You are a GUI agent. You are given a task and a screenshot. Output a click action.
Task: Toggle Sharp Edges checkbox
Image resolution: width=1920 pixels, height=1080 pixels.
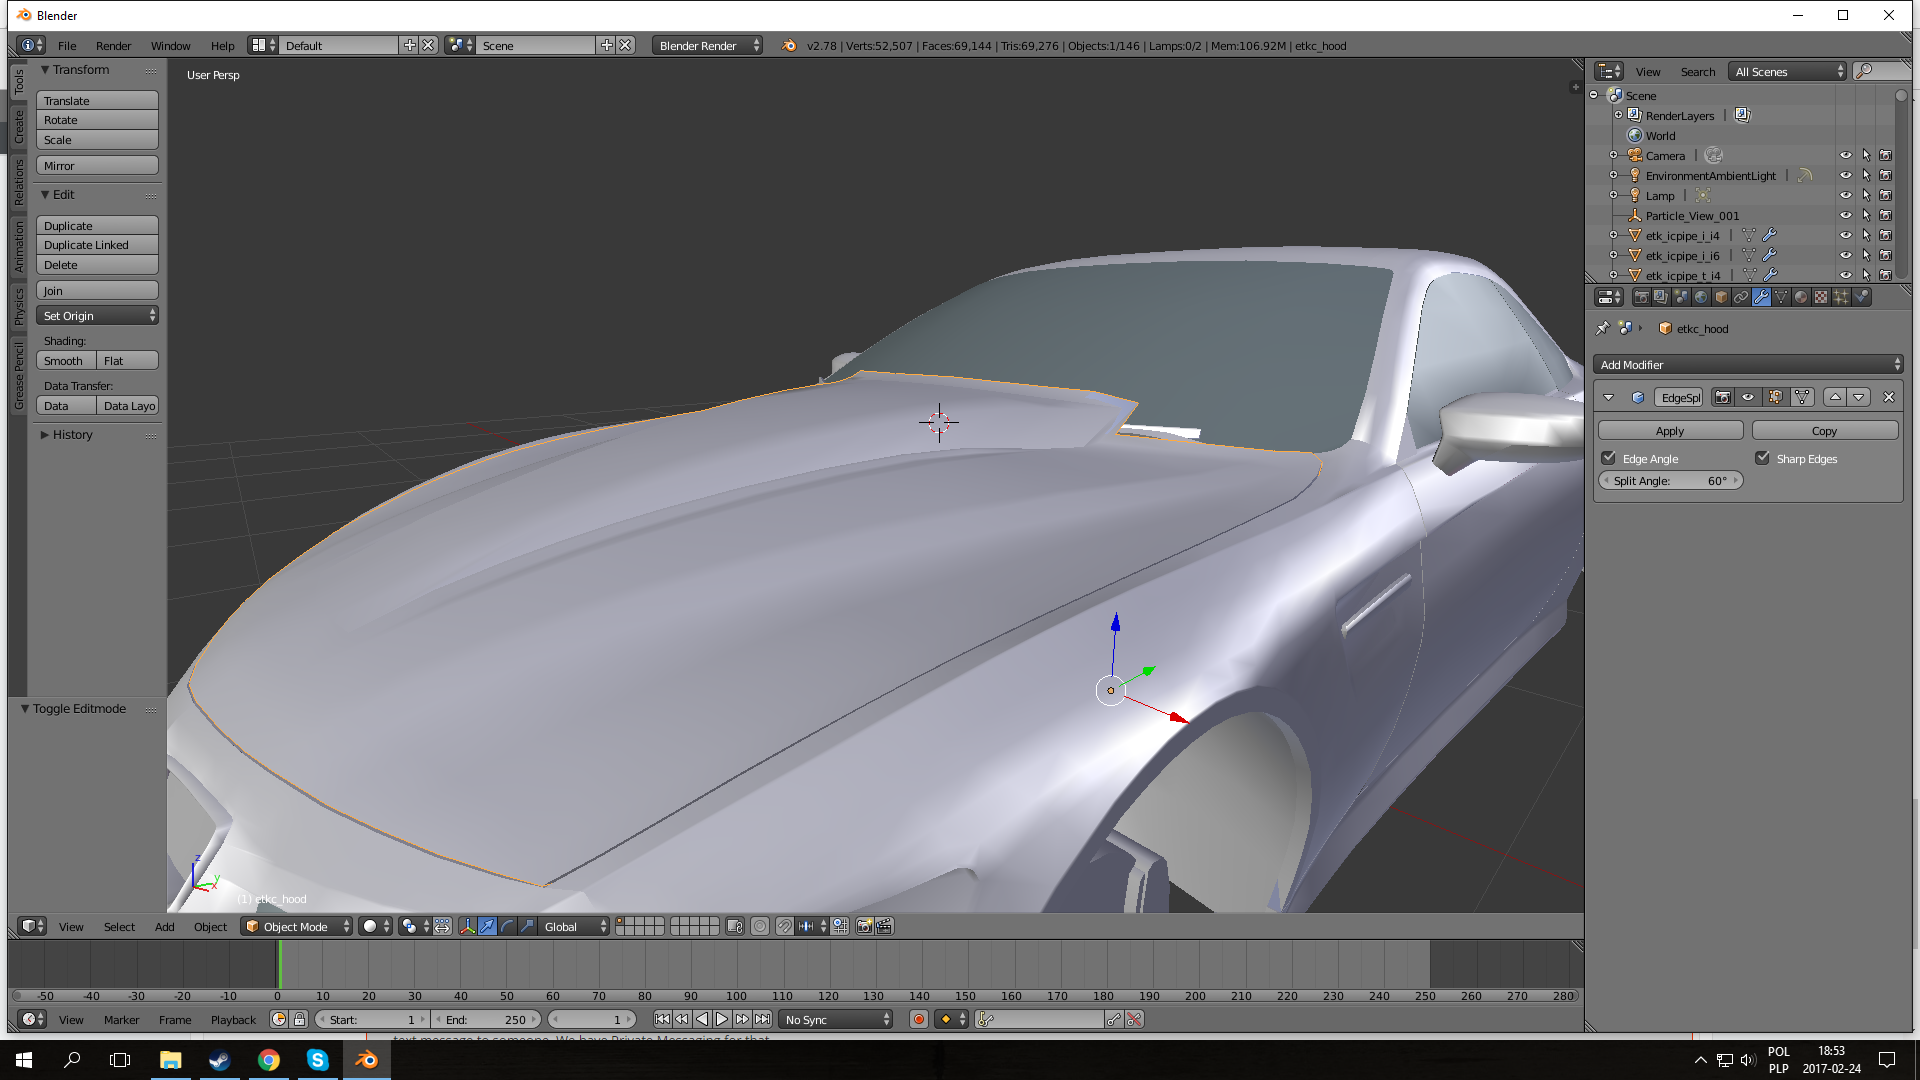click(1762, 458)
